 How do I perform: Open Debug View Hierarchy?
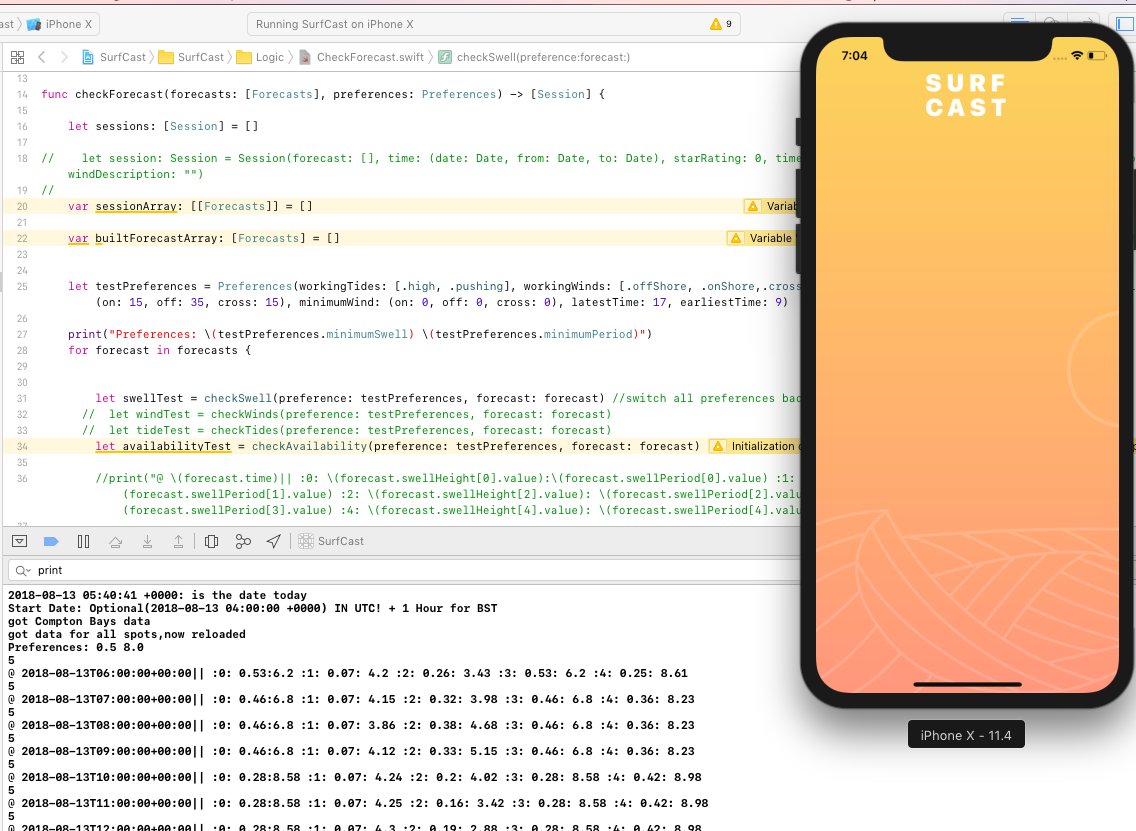pos(212,541)
